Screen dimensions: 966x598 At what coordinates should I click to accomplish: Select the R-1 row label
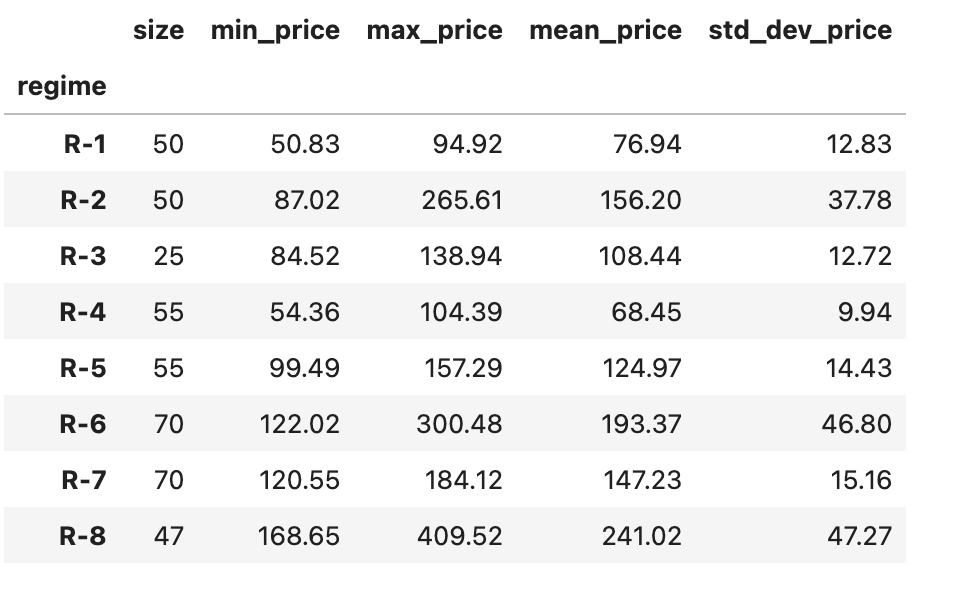click(85, 144)
